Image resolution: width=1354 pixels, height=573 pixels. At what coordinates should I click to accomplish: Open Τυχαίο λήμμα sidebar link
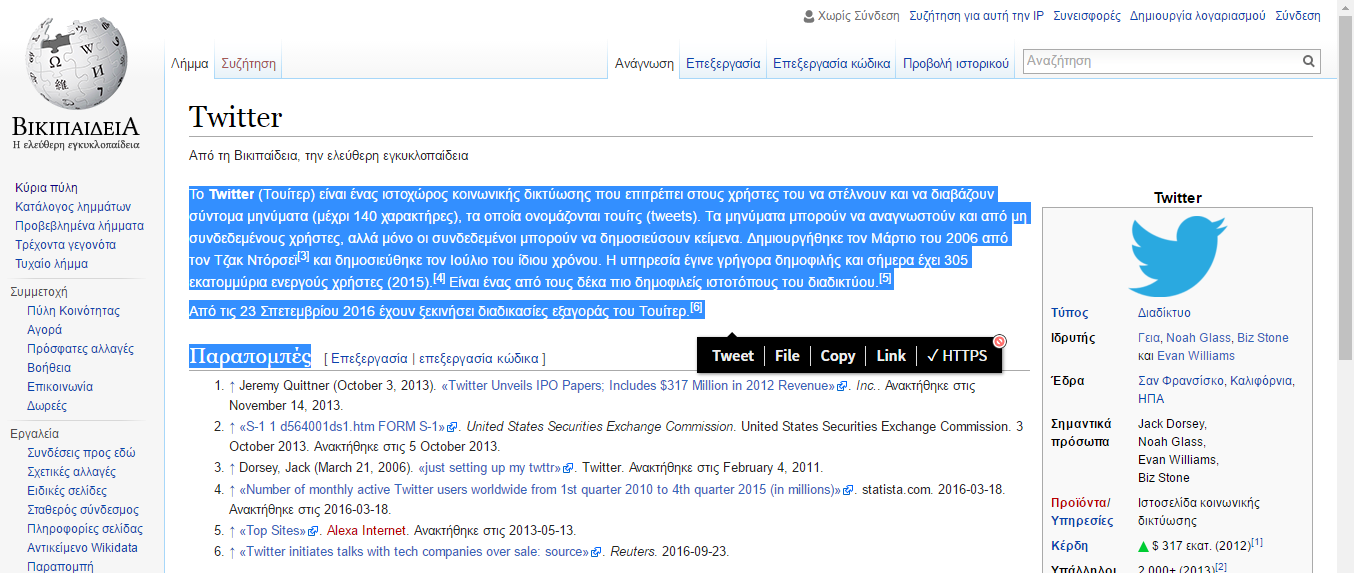(51, 264)
